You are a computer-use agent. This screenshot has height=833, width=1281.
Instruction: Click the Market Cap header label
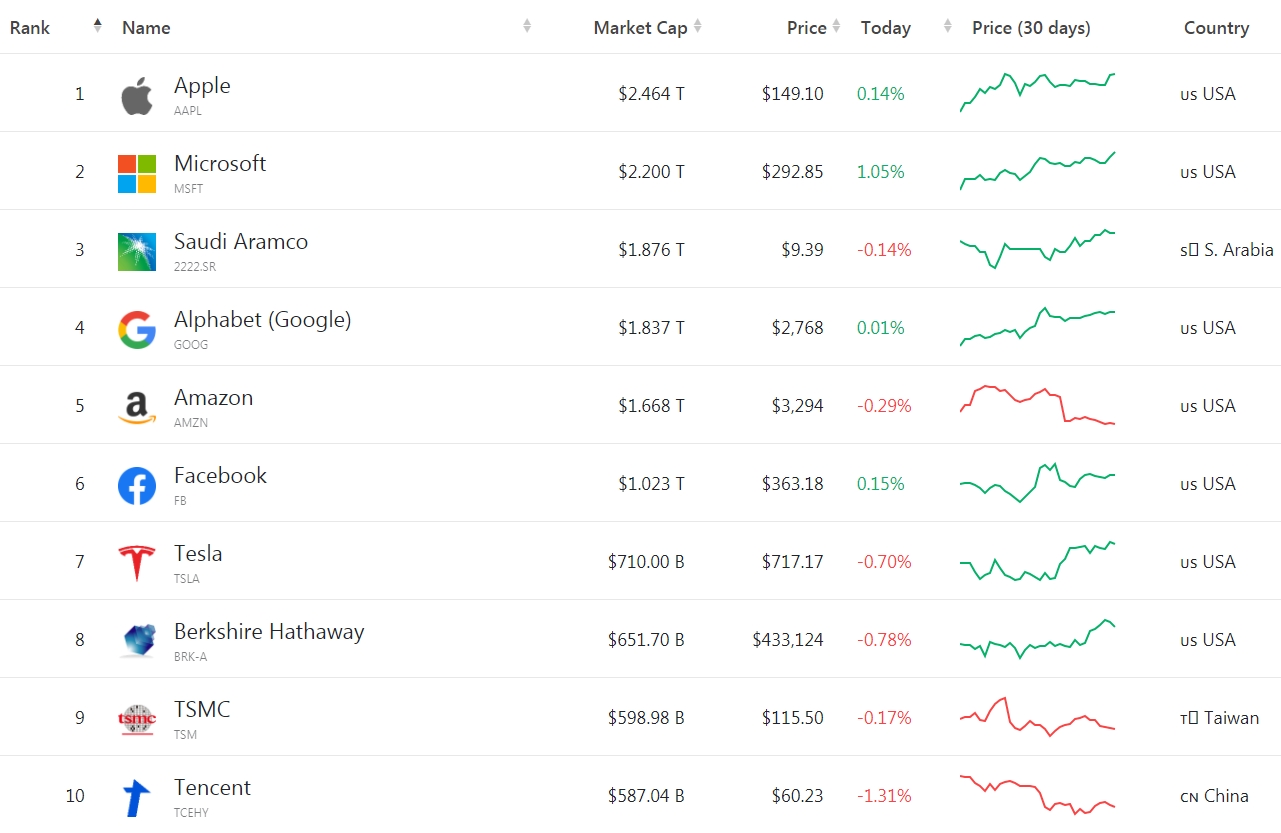[x=640, y=28]
